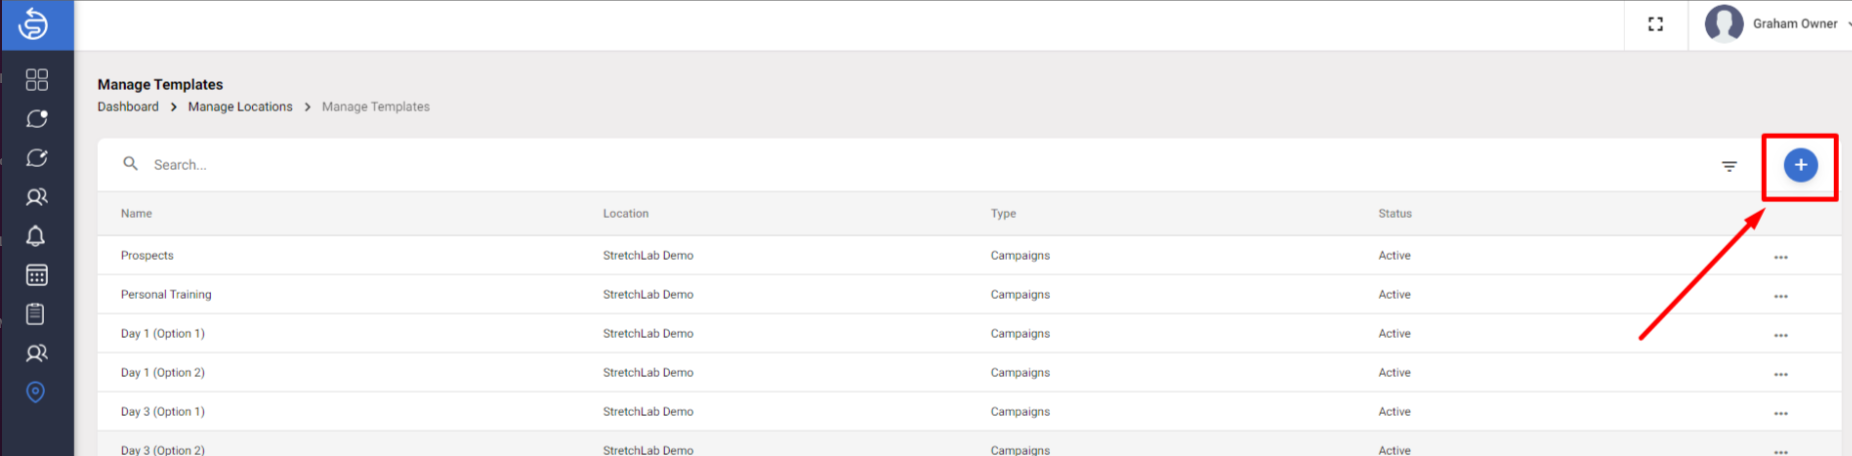This screenshot has width=1852, height=456.
Task: Open three-dot menu for Personal Training row
Action: point(1781,296)
